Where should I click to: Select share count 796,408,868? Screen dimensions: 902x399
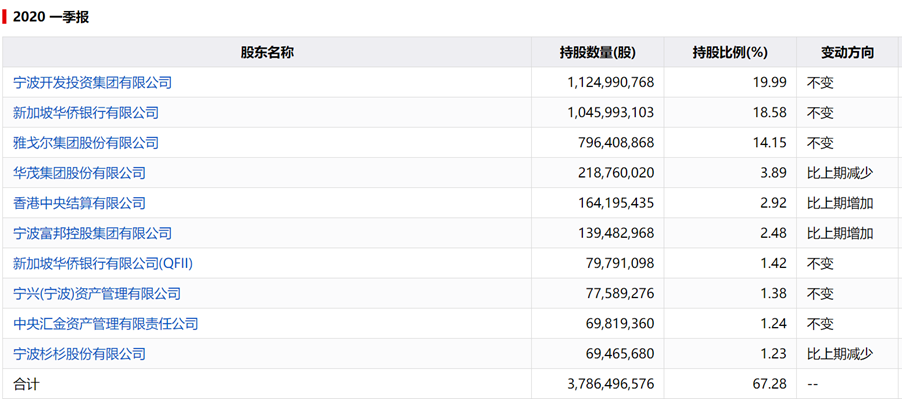click(x=616, y=143)
